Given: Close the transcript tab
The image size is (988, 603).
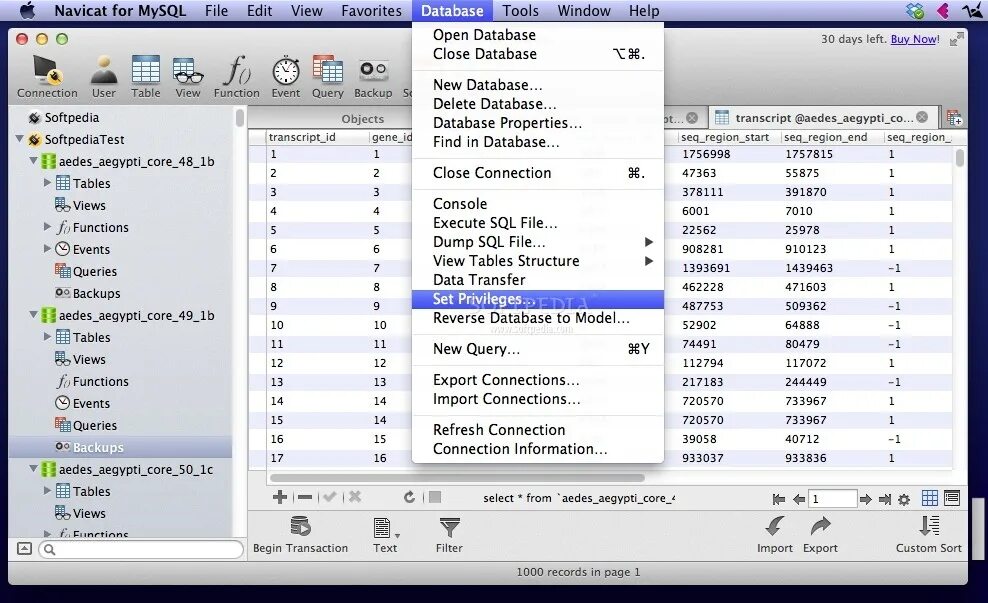Looking at the screenshot, I should pyautogui.click(x=922, y=117).
